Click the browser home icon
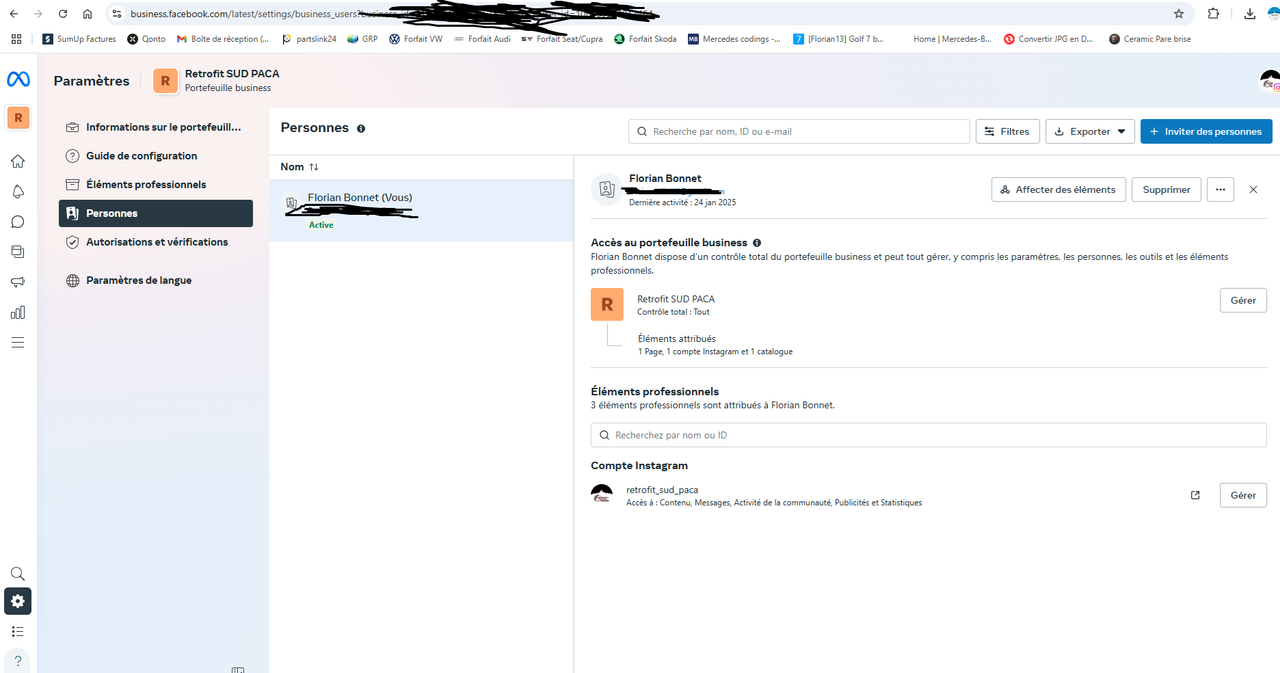Screen dimensions: 1280x673 (88, 14)
